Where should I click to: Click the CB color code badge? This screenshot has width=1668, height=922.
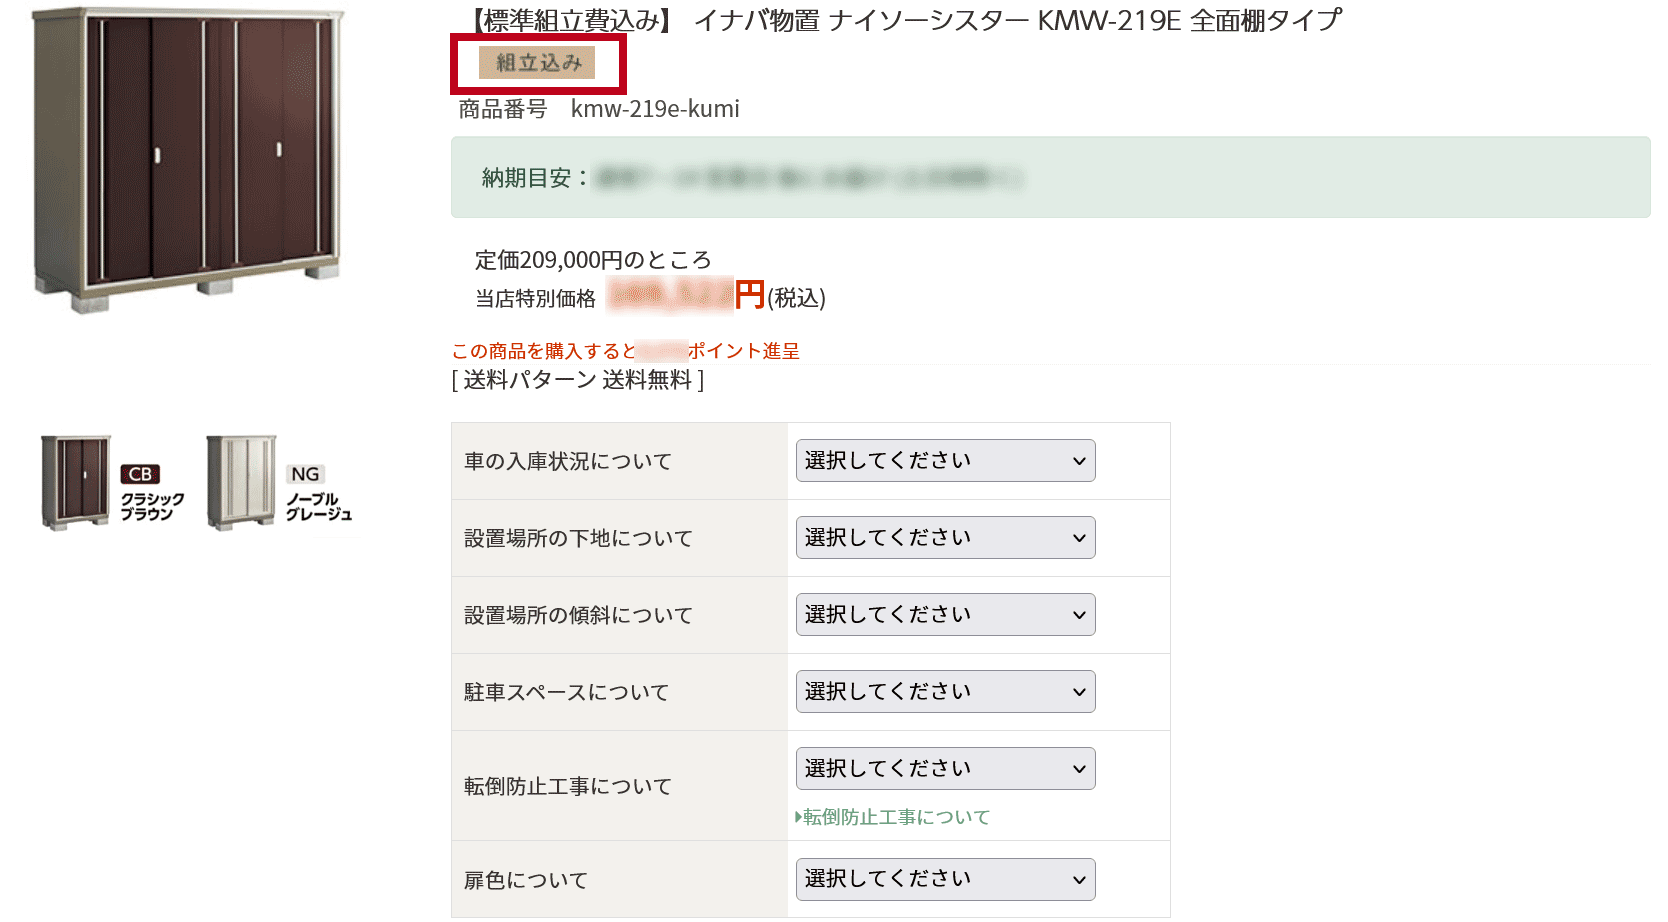pyautogui.click(x=140, y=474)
